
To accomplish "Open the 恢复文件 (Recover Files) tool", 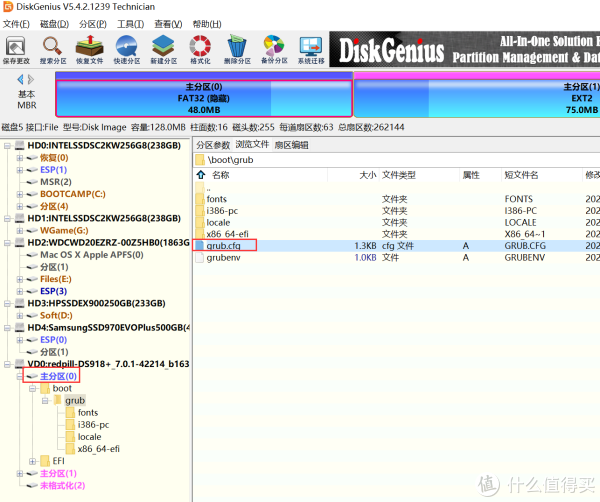I will (x=89, y=48).
